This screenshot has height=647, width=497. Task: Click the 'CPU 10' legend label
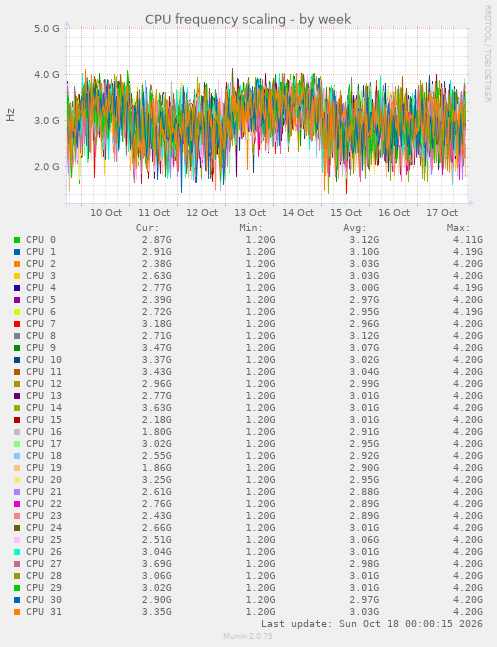44,359
